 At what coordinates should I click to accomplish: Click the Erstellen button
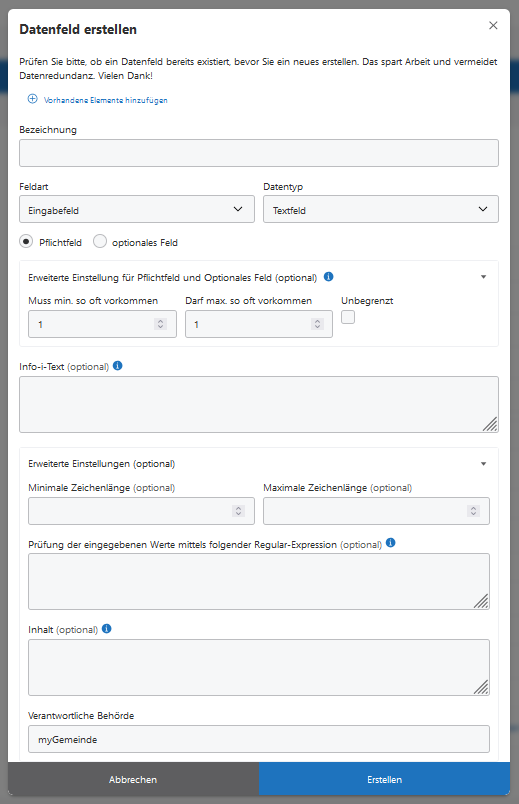pyautogui.click(x=385, y=779)
